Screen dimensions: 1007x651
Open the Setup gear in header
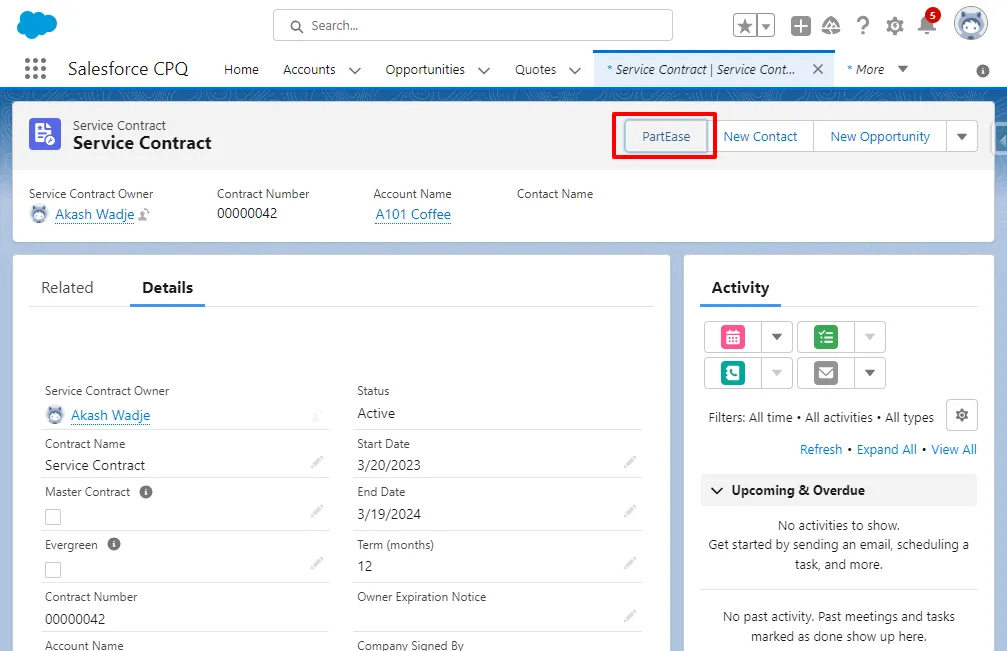coord(895,26)
